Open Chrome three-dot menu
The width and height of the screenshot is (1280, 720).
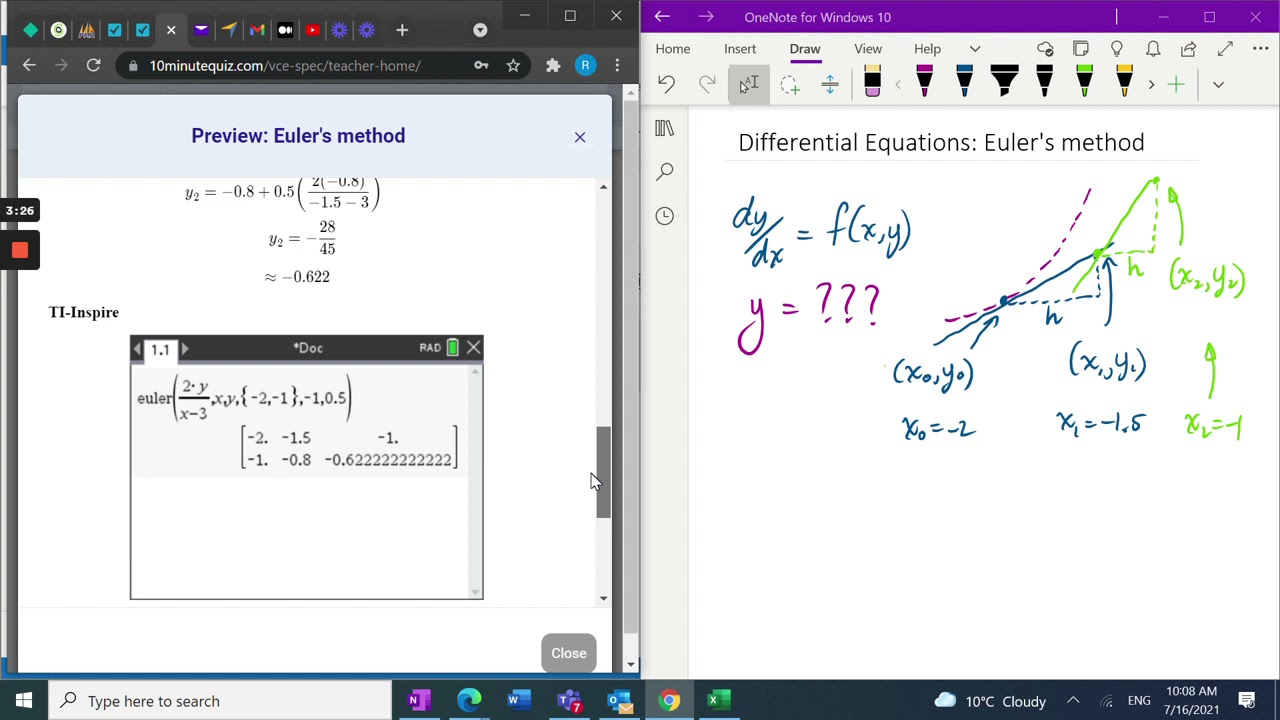pos(617,65)
